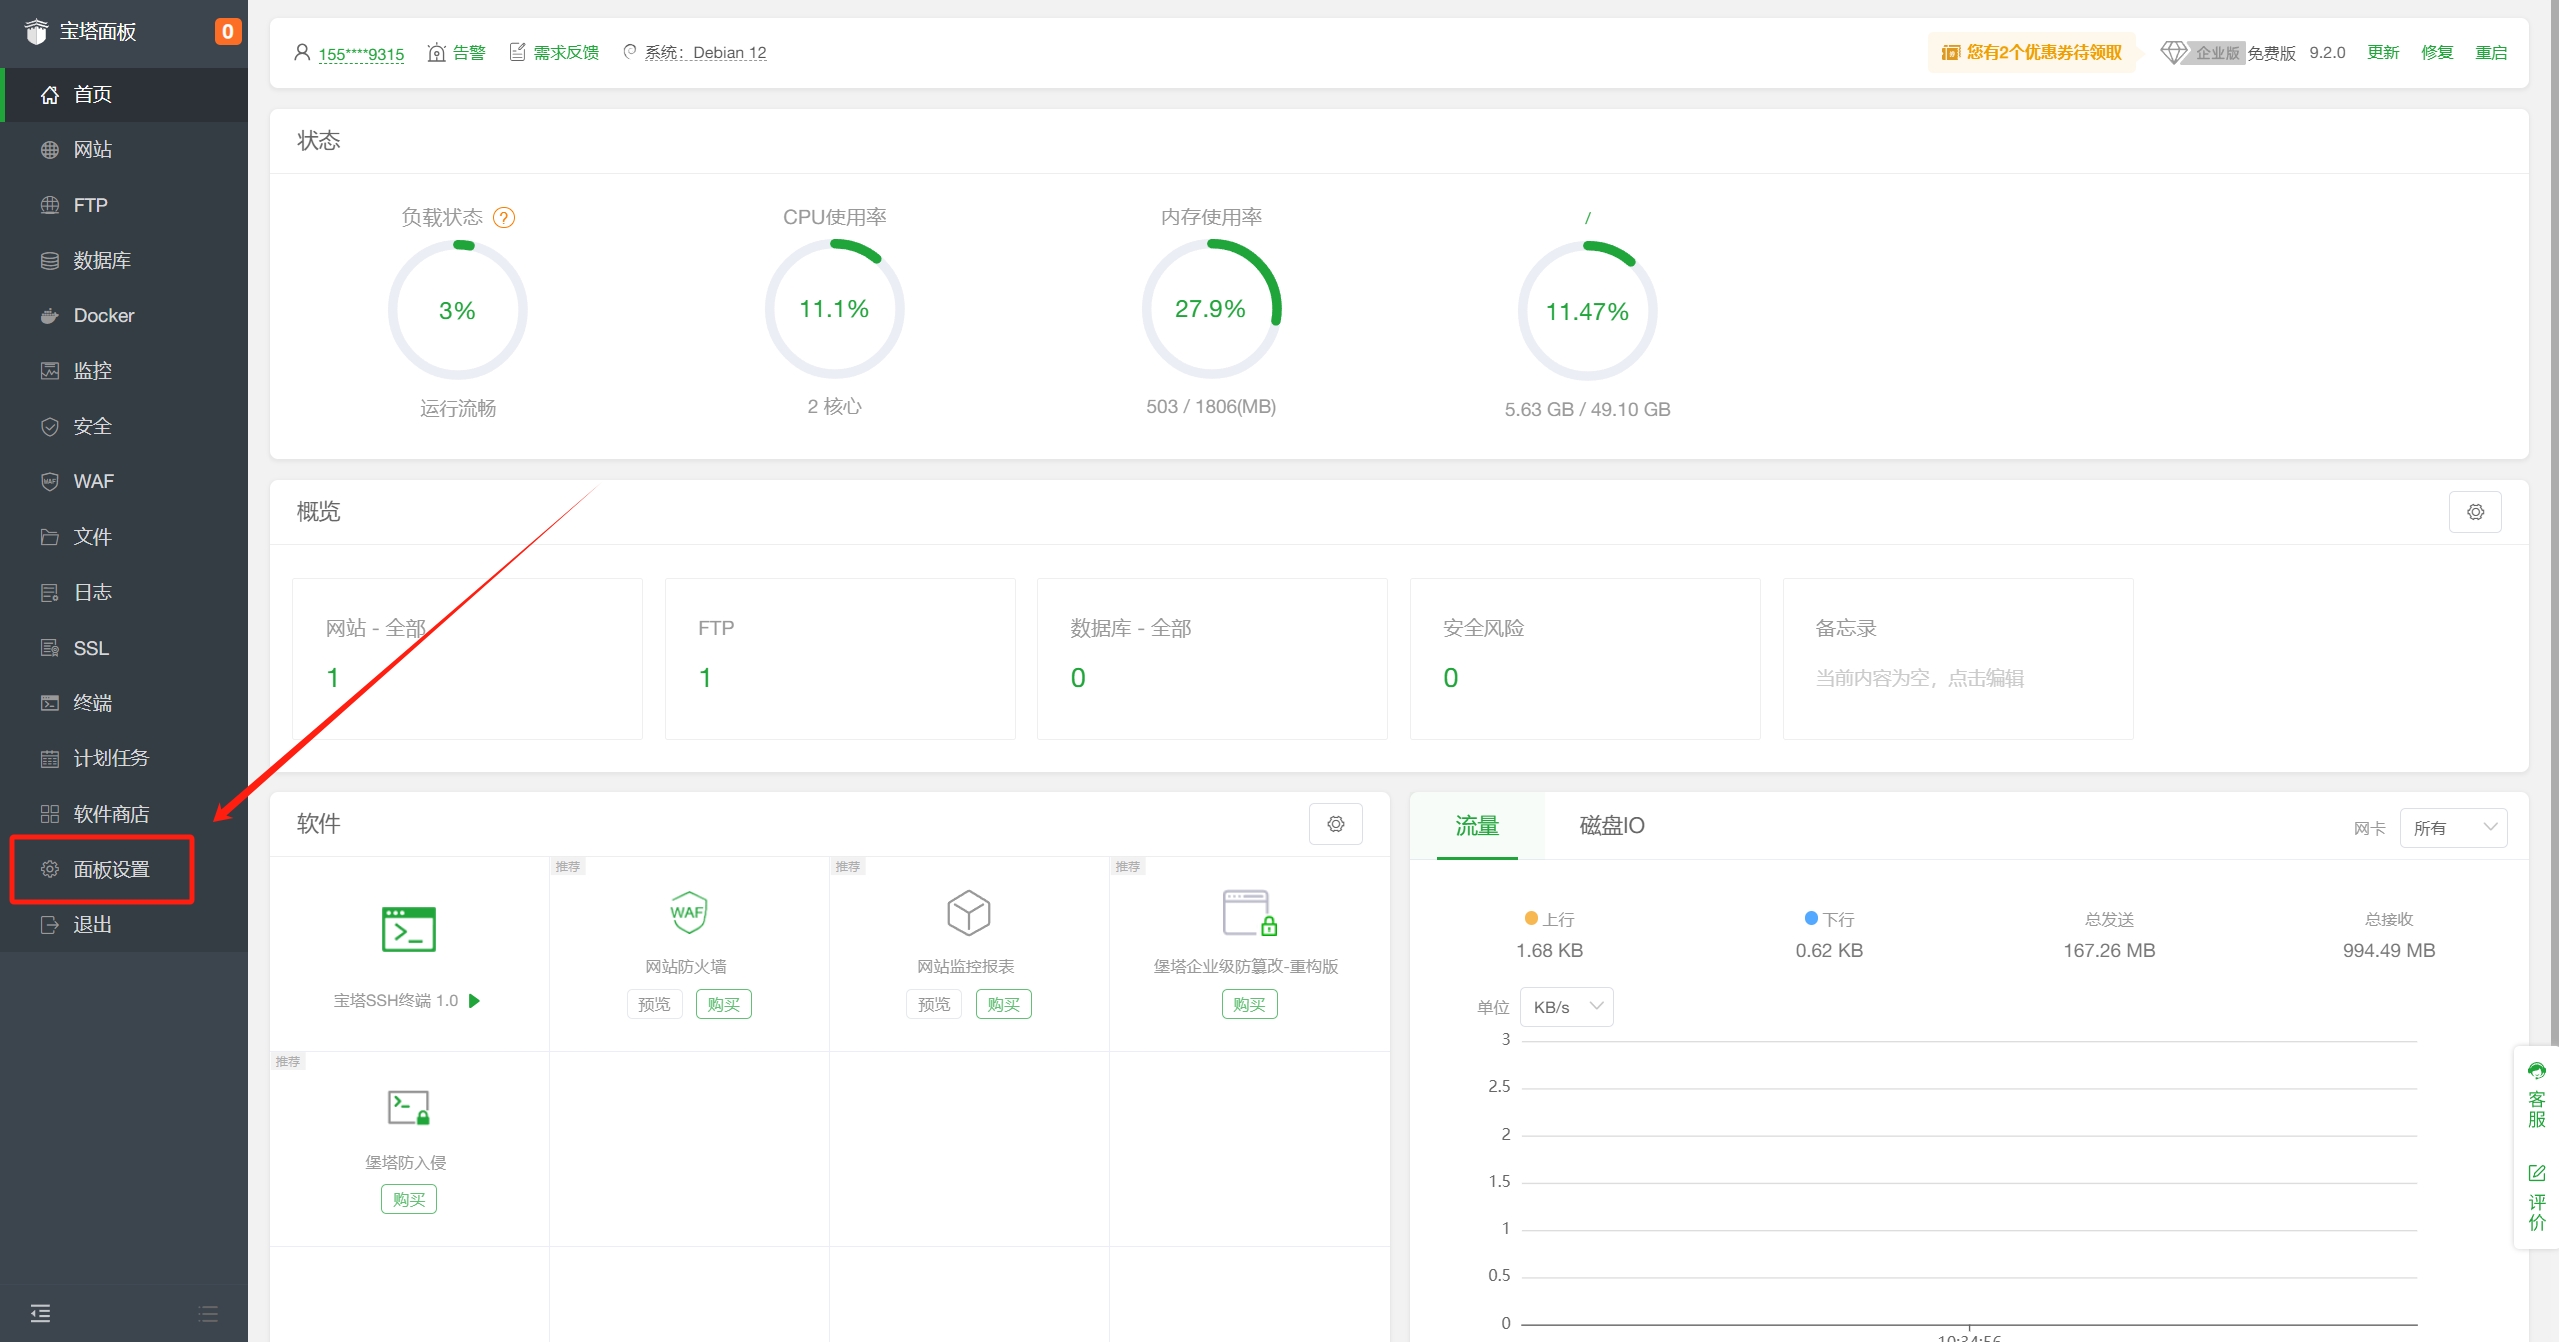Click the 内存使用率 27.9% gauge
This screenshot has height=1342, width=2559.
(x=1210, y=309)
